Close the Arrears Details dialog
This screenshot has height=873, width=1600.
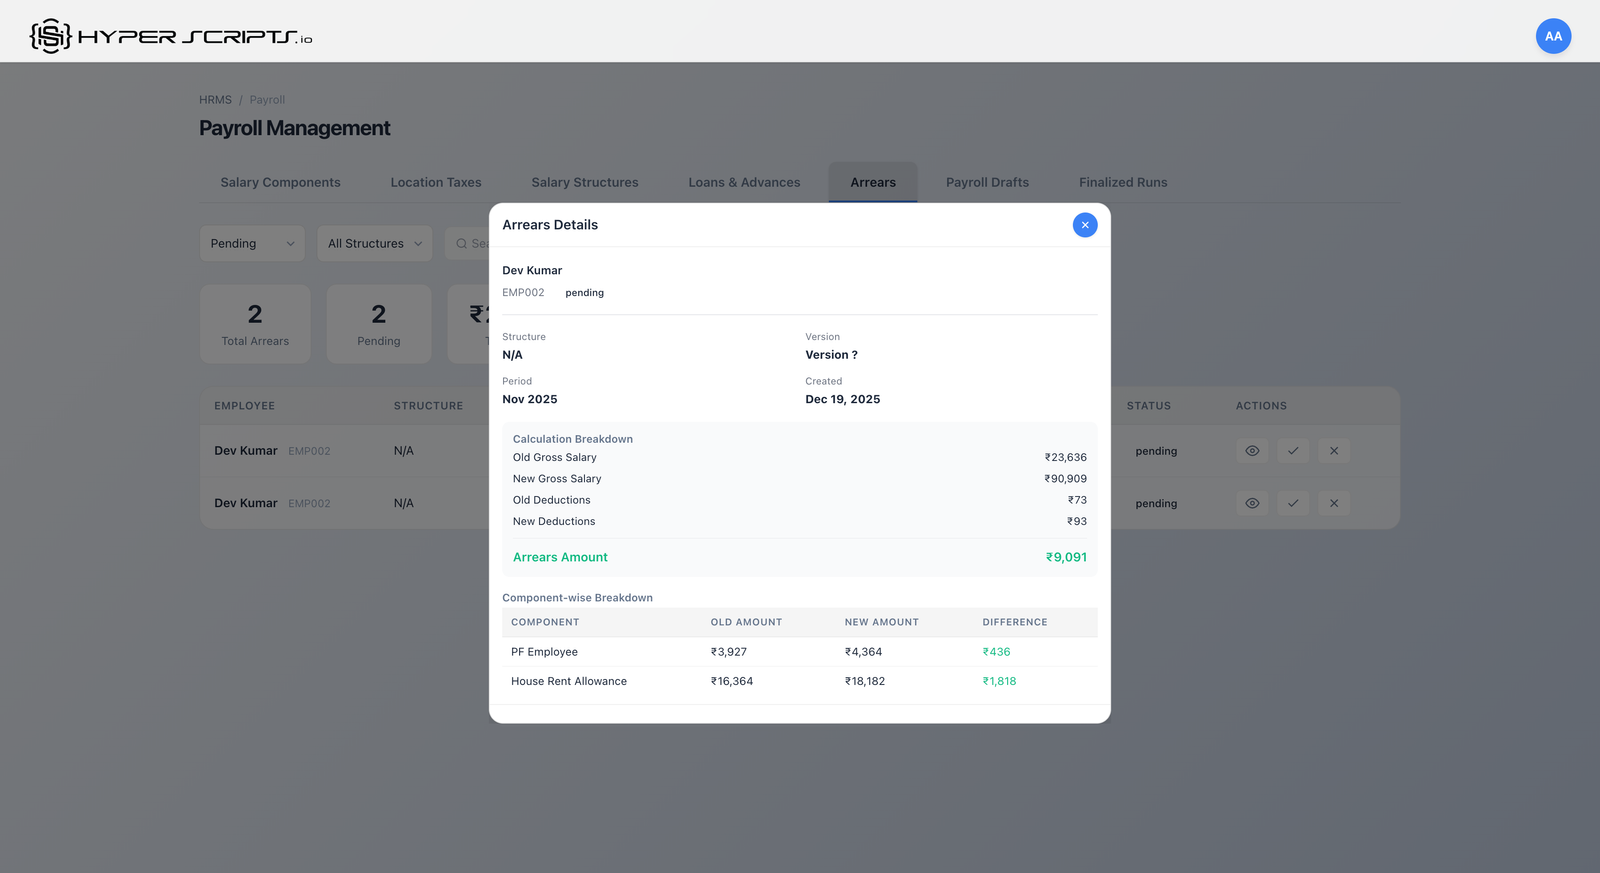pyautogui.click(x=1084, y=225)
